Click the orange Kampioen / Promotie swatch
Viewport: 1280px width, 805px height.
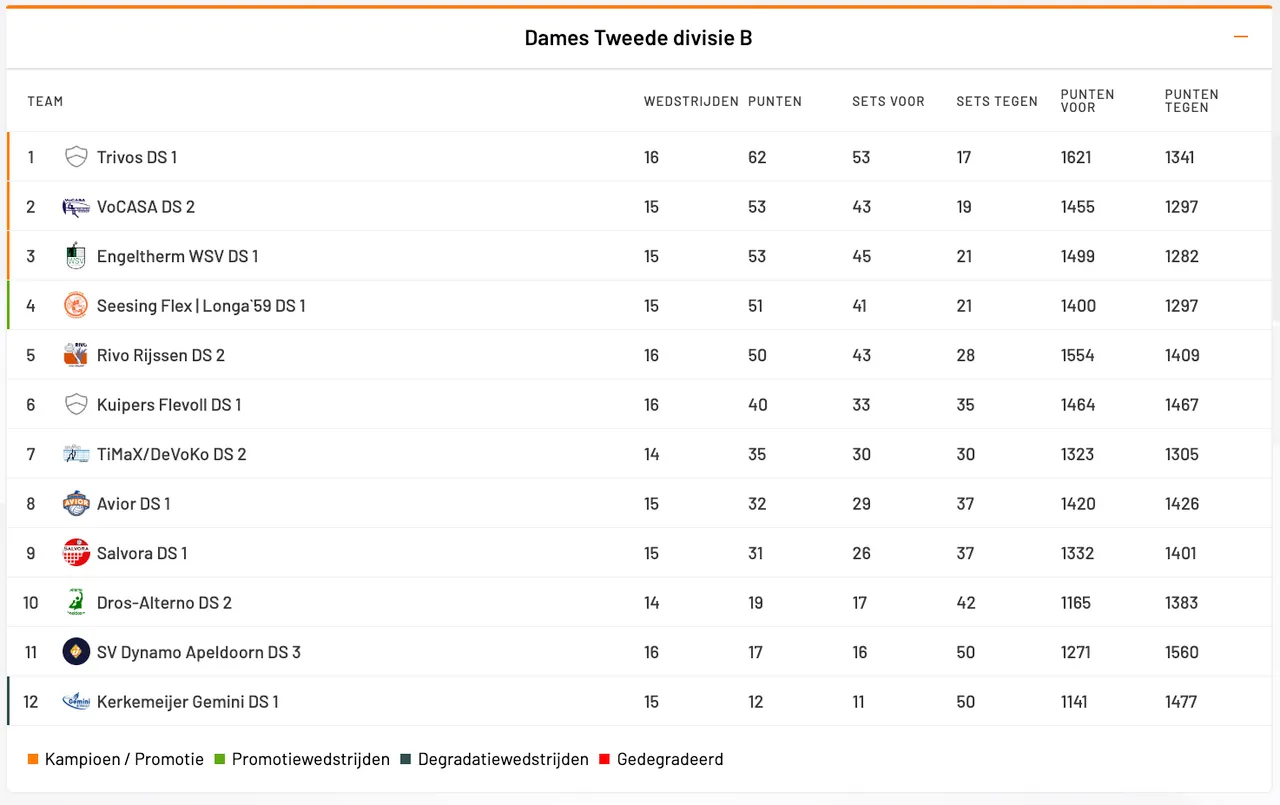tap(33, 759)
